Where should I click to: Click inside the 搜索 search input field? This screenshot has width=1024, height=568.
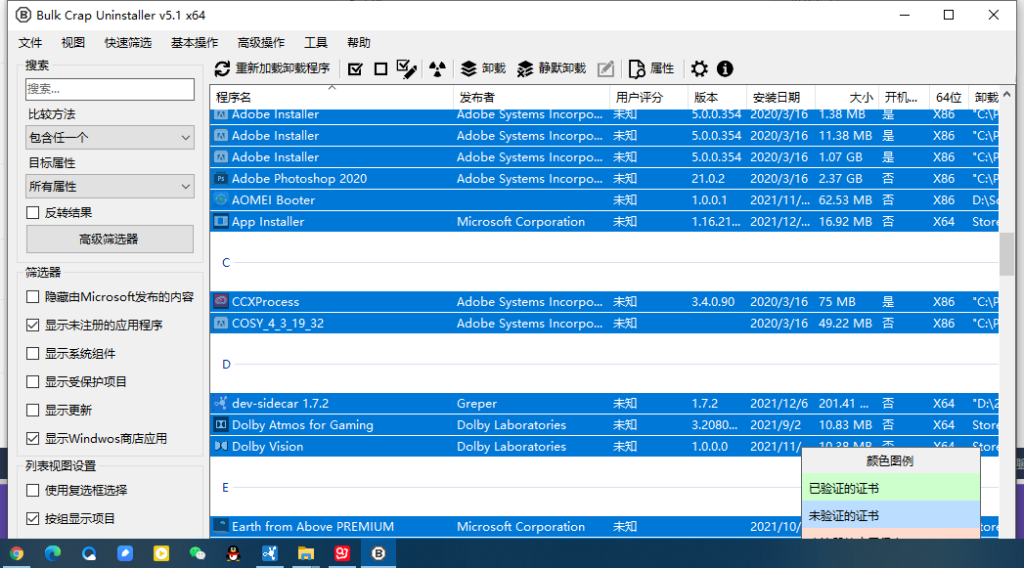[x=110, y=89]
